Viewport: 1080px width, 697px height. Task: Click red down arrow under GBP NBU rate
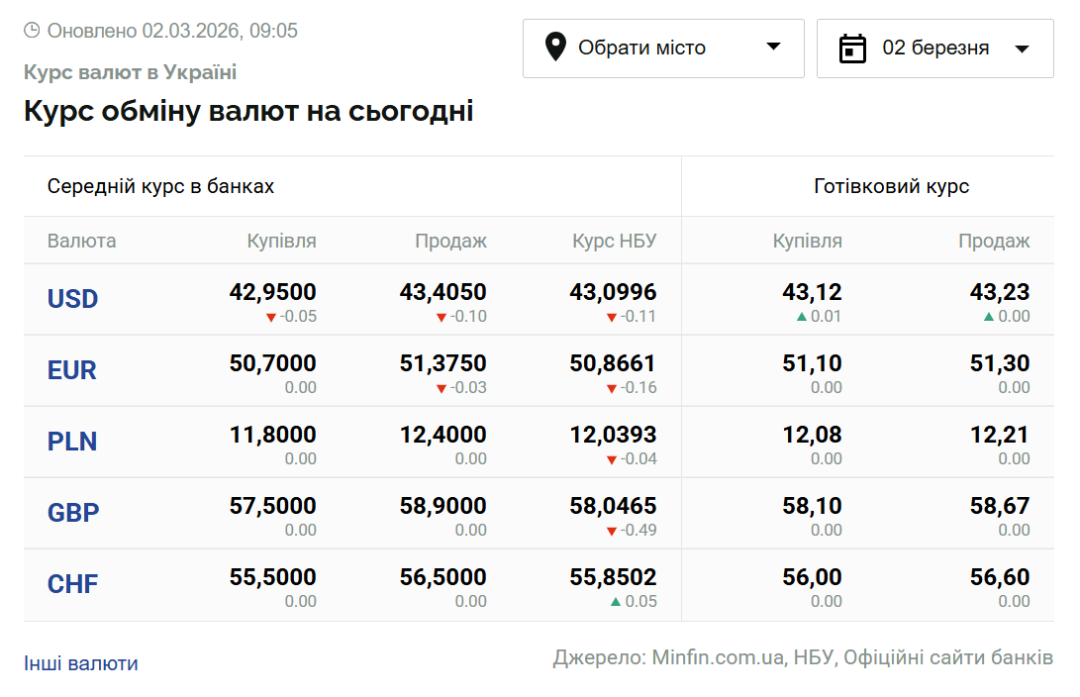[x=612, y=531]
